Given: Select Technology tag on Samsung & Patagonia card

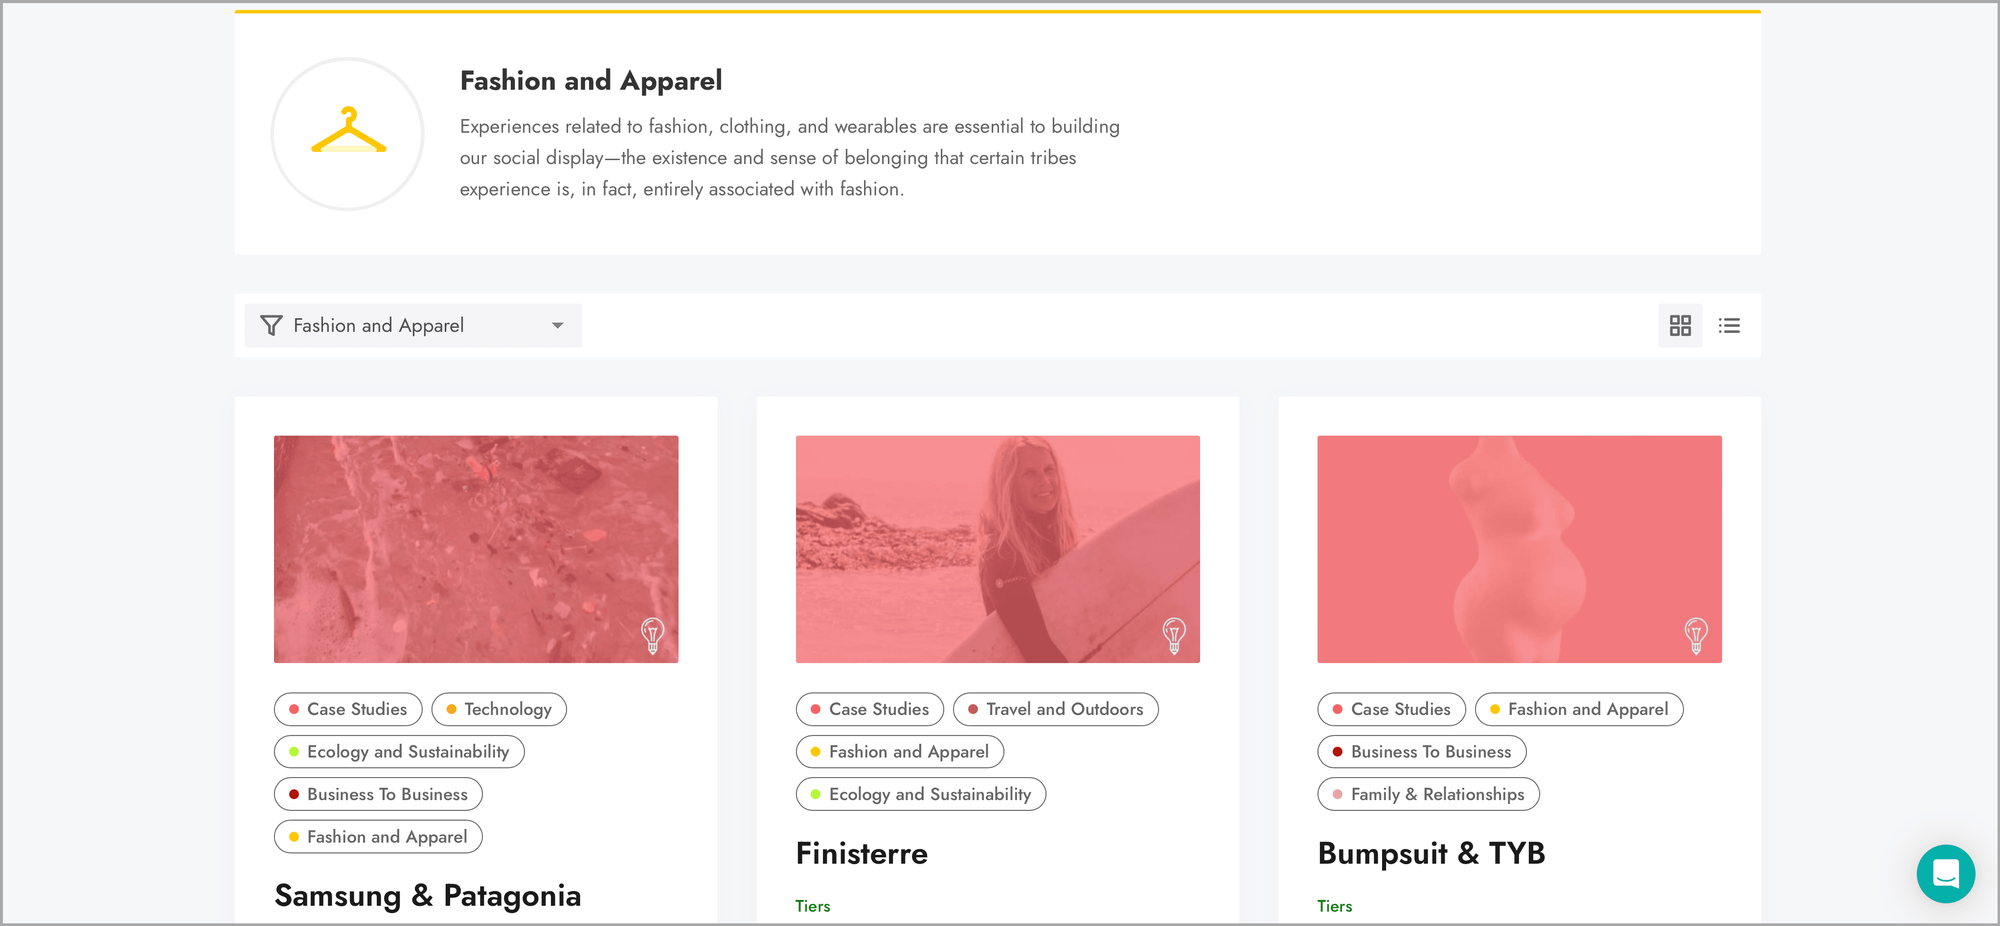Looking at the screenshot, I should (499, 709).
